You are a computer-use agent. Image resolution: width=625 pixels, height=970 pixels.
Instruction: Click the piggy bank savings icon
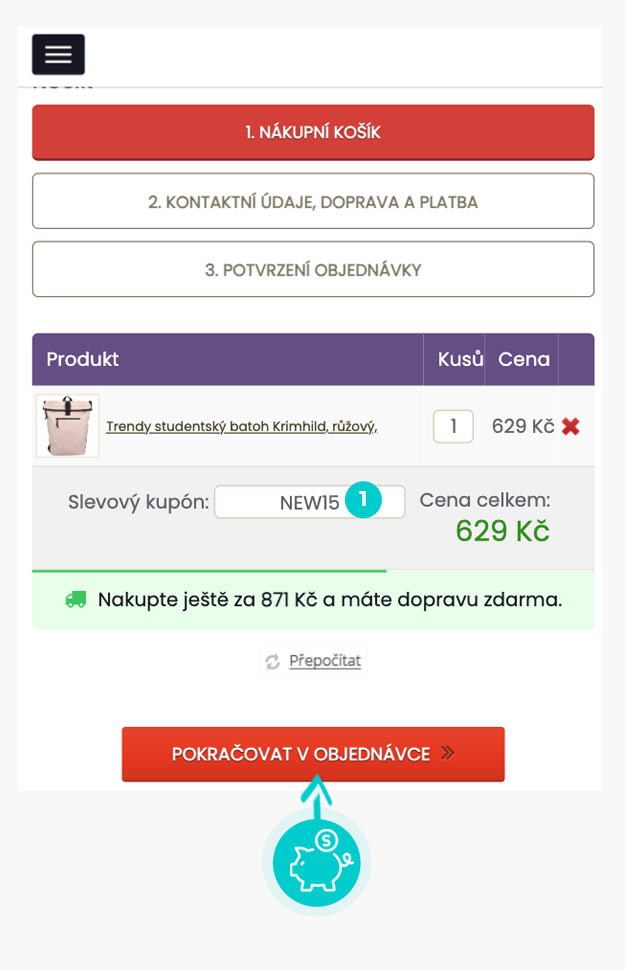point(316,862)
